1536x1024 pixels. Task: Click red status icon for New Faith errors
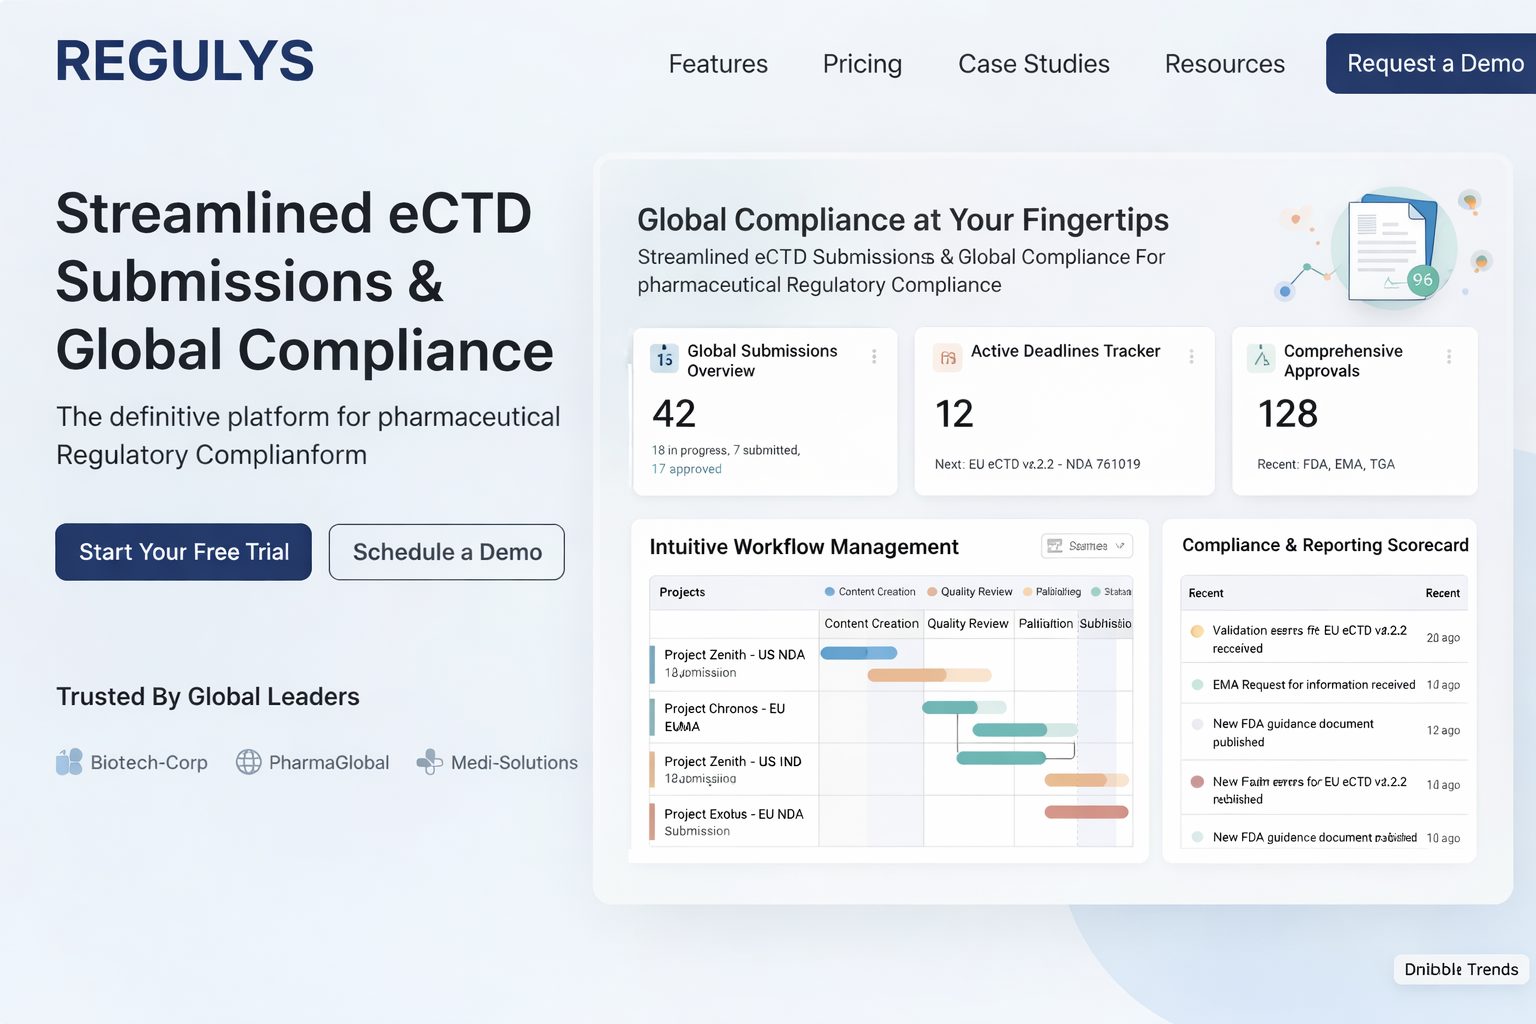coord(1197,782)
